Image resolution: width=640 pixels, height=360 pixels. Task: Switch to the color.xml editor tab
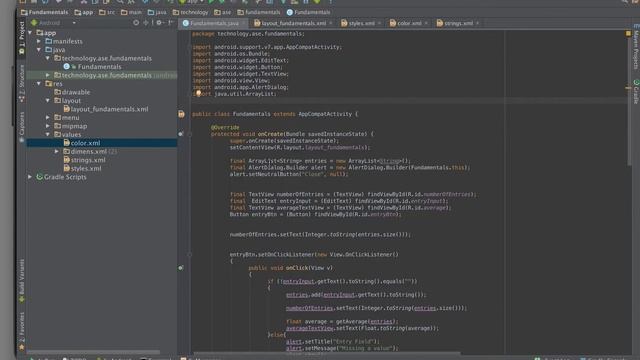(x=409, y=23)
